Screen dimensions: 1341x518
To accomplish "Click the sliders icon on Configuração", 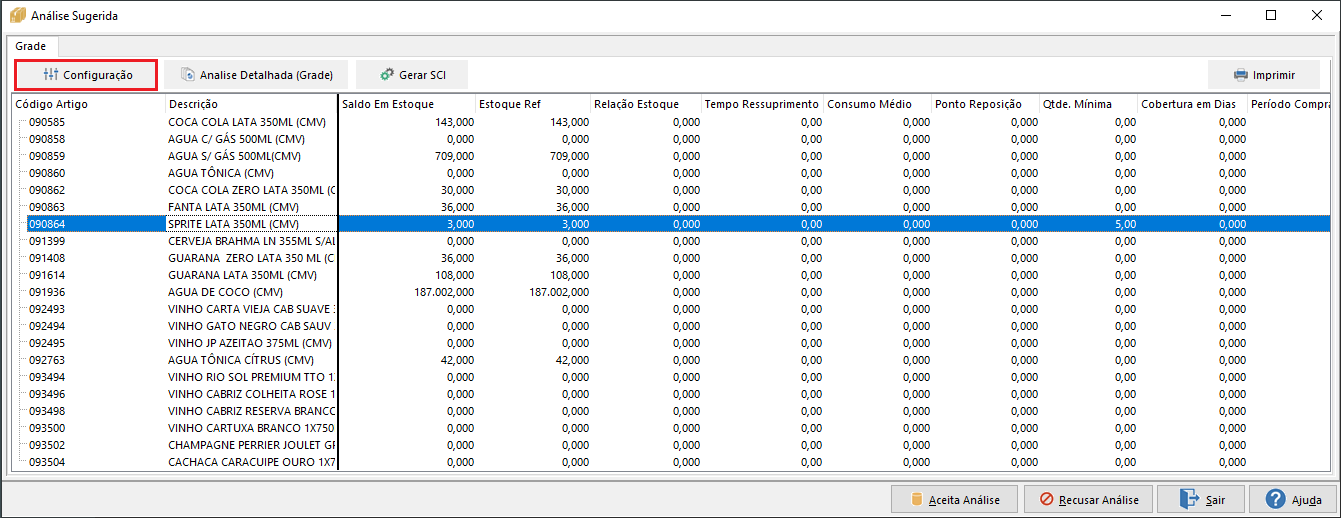I will coord(51,75).
